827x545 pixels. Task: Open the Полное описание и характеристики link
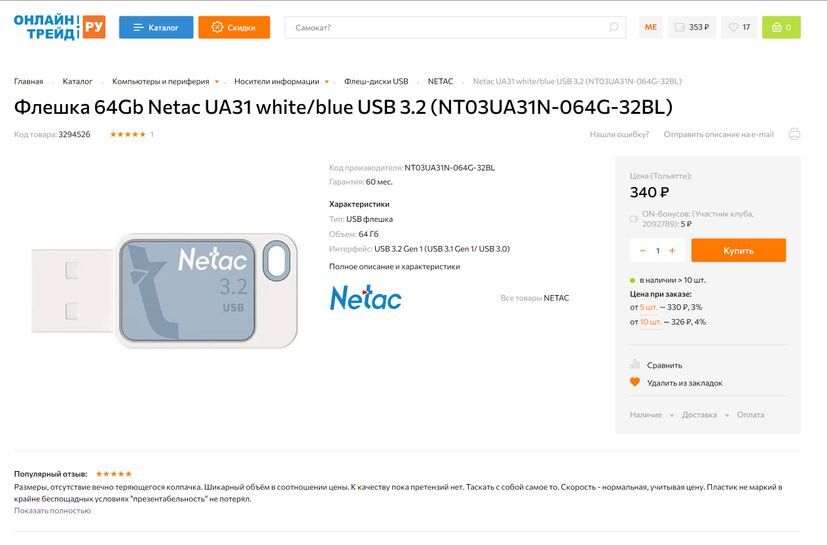394,267
